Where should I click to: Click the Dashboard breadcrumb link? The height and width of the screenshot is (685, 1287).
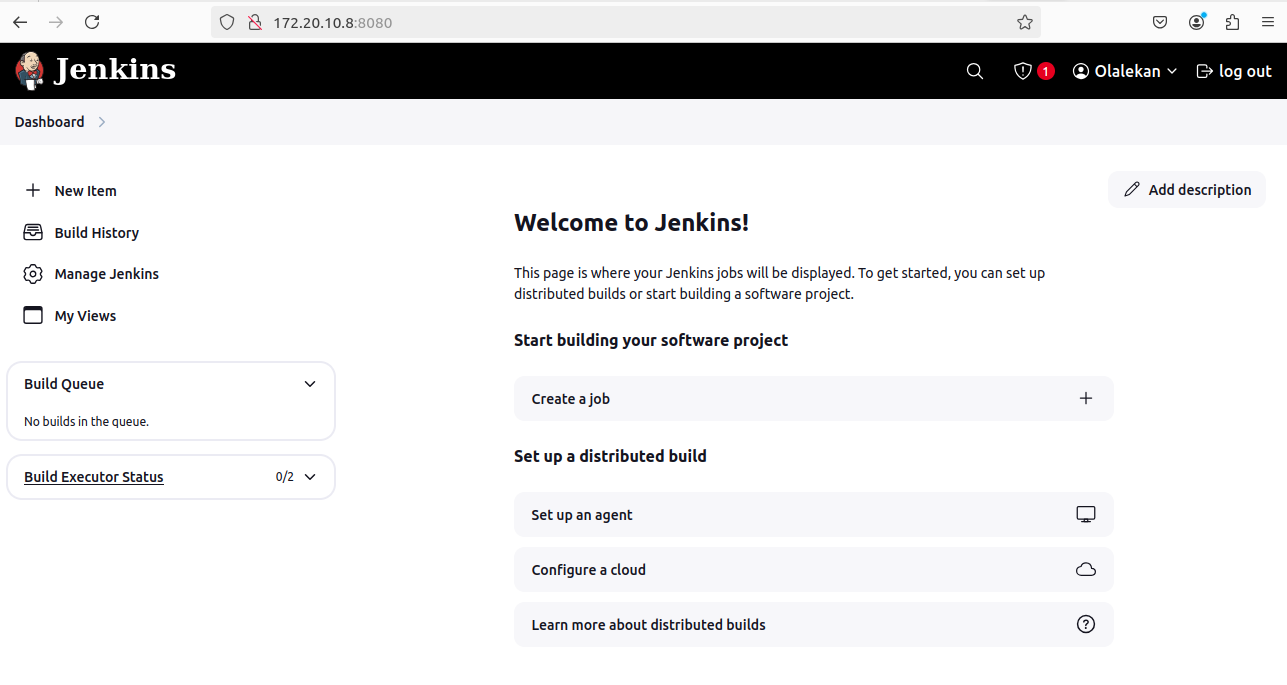(x=50, y=122)
